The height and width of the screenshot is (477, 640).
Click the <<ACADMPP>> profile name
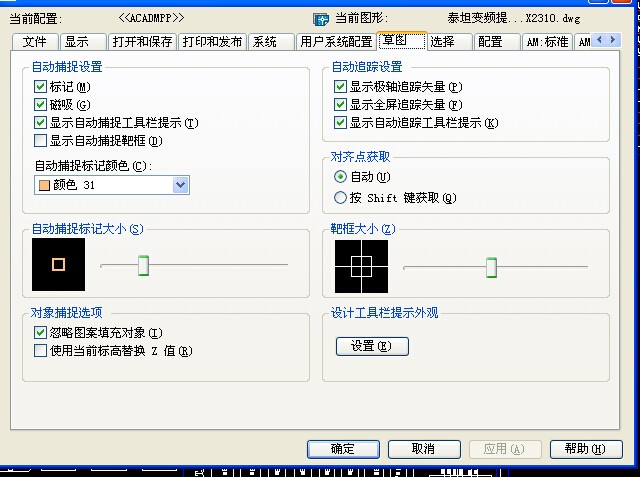coord(151,18)
